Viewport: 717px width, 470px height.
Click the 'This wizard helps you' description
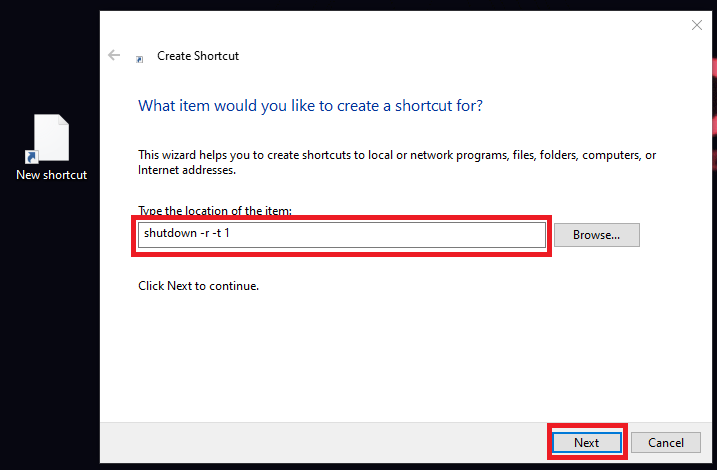[x=397, y=162]
